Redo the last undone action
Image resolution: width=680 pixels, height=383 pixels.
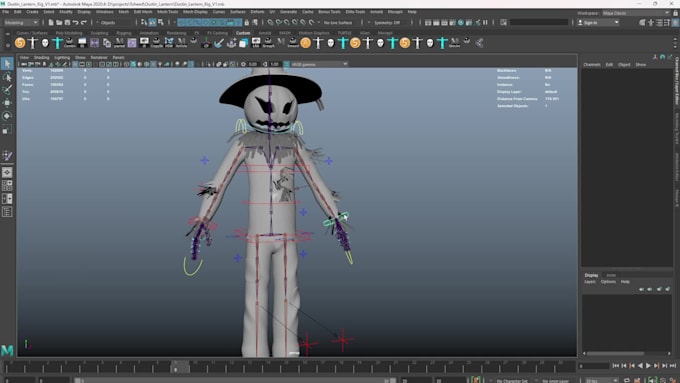click(84, 22)
